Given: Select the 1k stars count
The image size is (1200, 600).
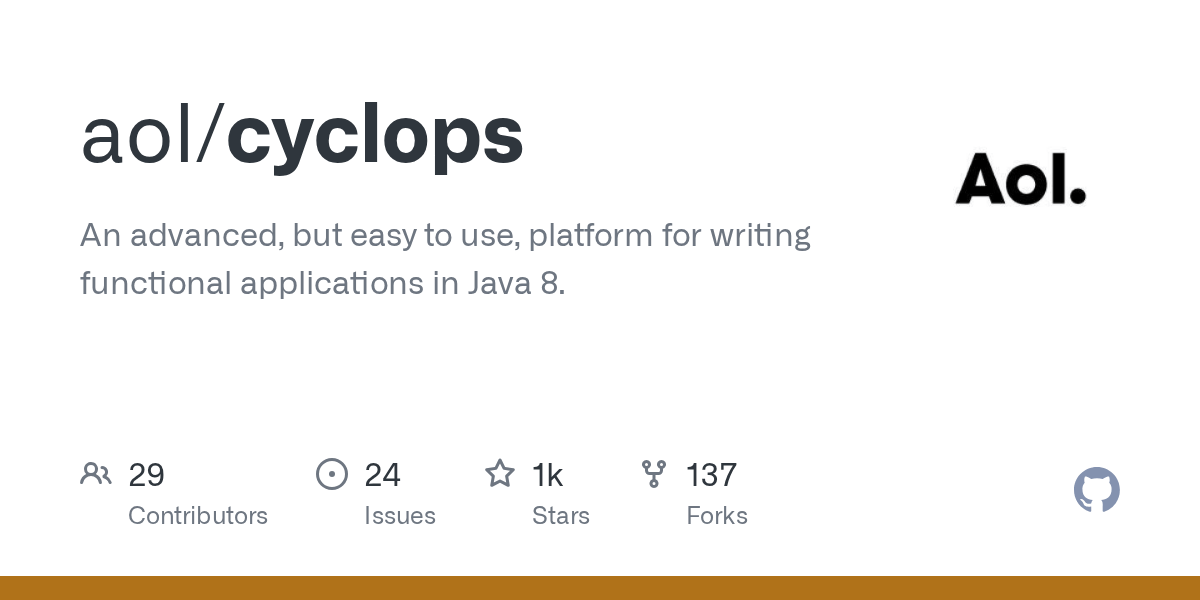Looking at the screenshot, I should pyautogui.click(x=548, y=475).
